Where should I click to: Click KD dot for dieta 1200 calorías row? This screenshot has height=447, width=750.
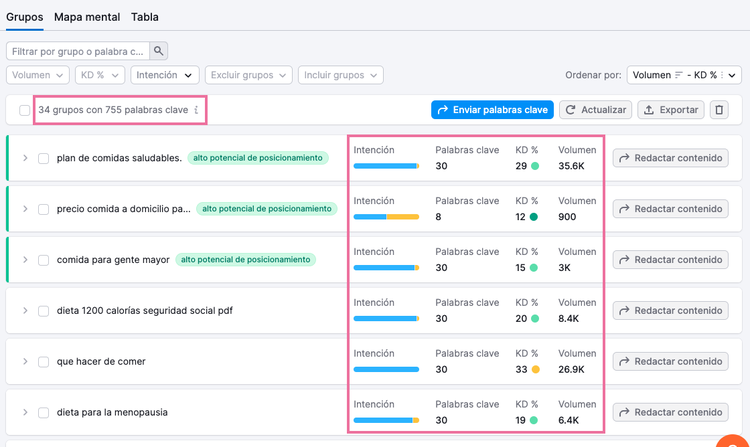(x=535, y=319)
